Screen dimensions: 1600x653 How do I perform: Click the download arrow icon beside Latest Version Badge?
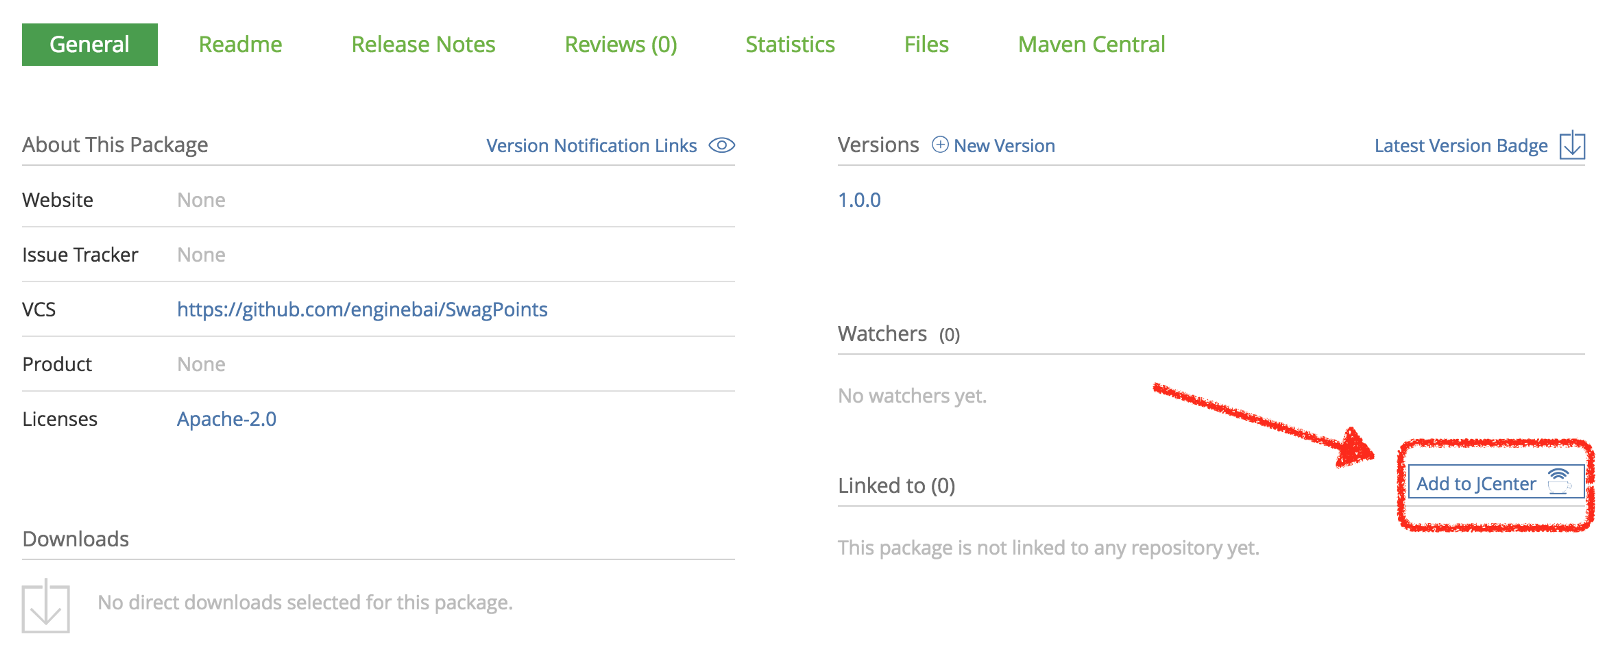[x=1572, y=145]
